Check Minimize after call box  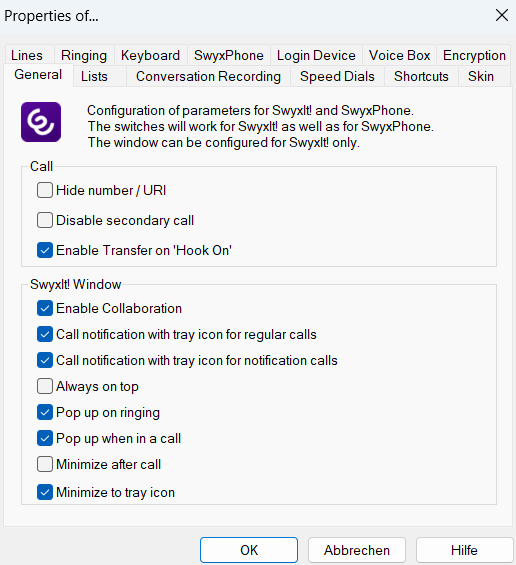coord(45,464)
